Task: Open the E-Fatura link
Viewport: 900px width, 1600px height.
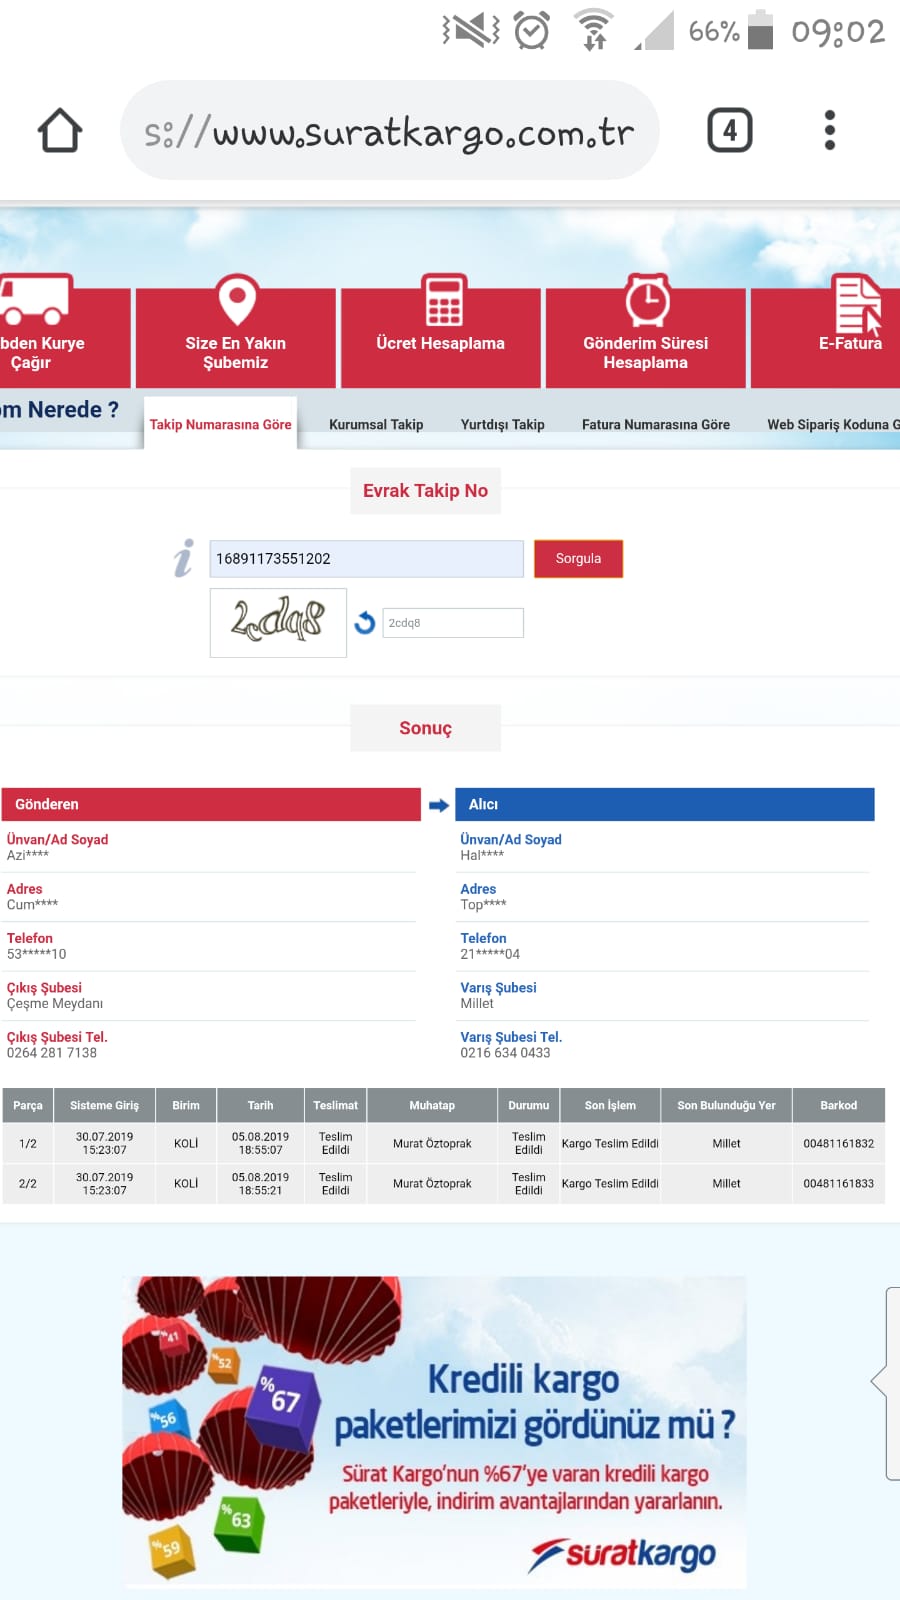Action: [x=850, y=343]
